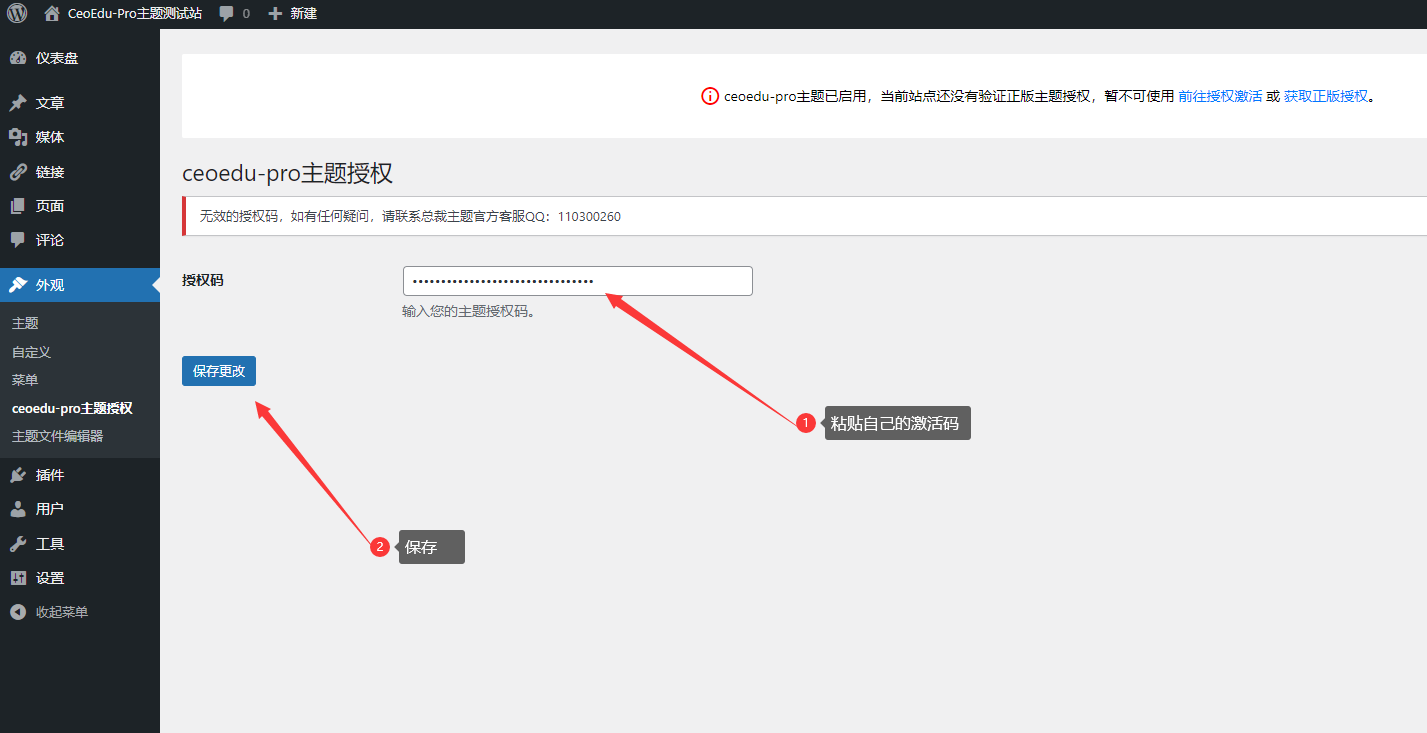Viewport: 1427px width, 733px height.
Task: Click the wrench icon for 工具
Action: pos(18,544)
